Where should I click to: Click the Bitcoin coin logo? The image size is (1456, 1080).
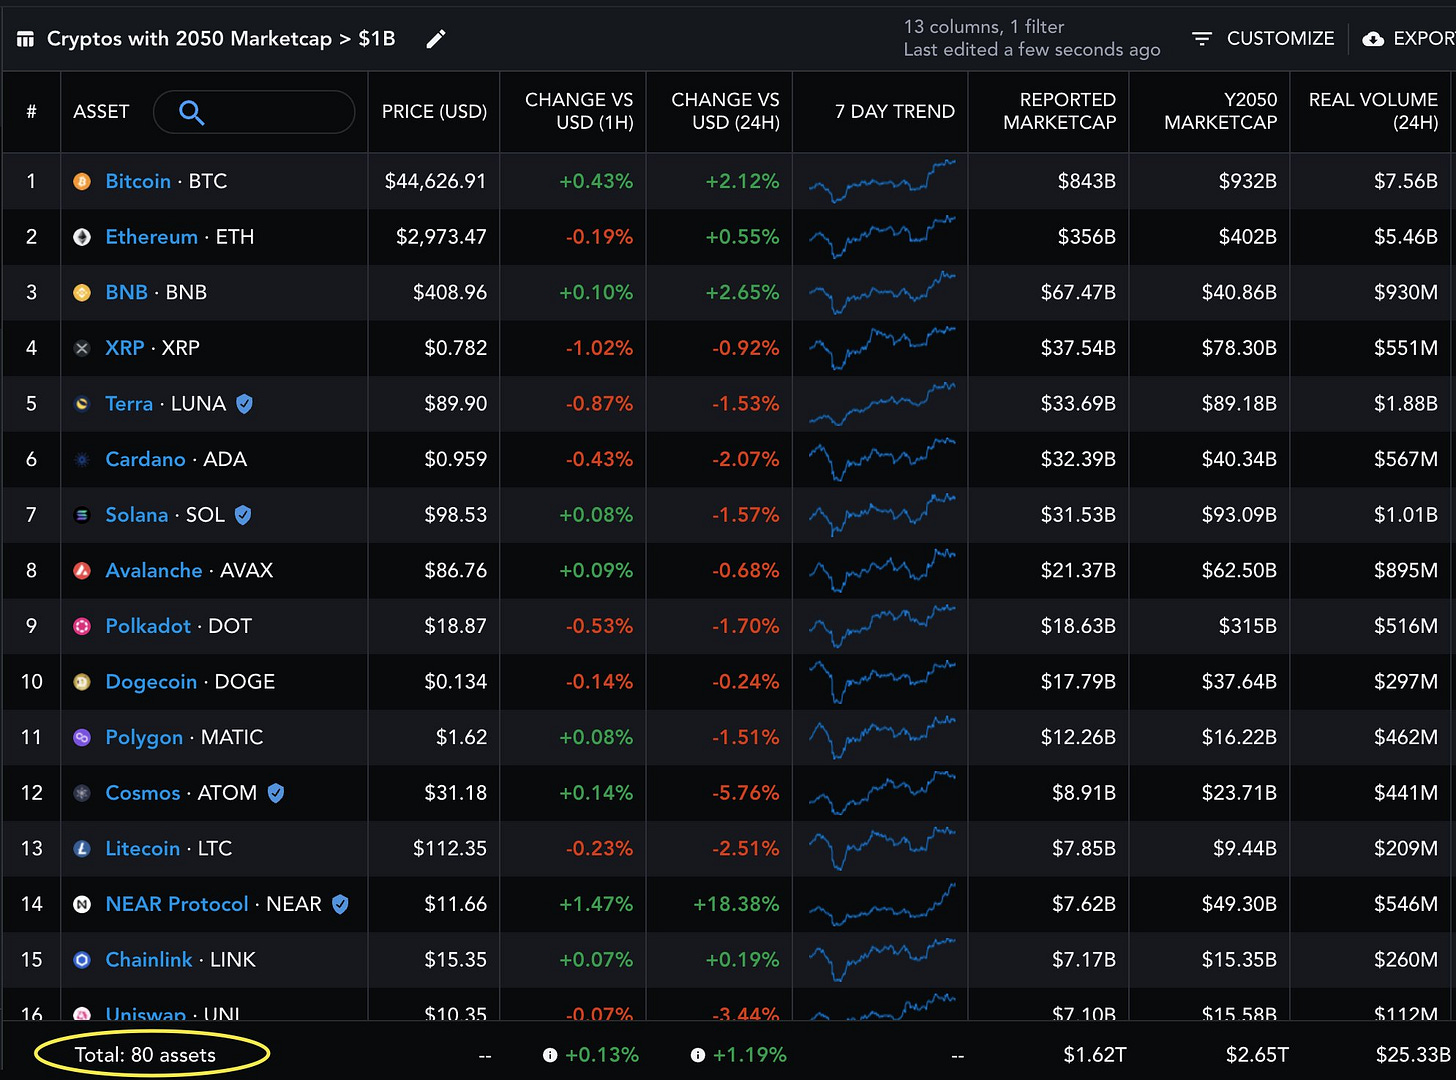pos(82,182)
